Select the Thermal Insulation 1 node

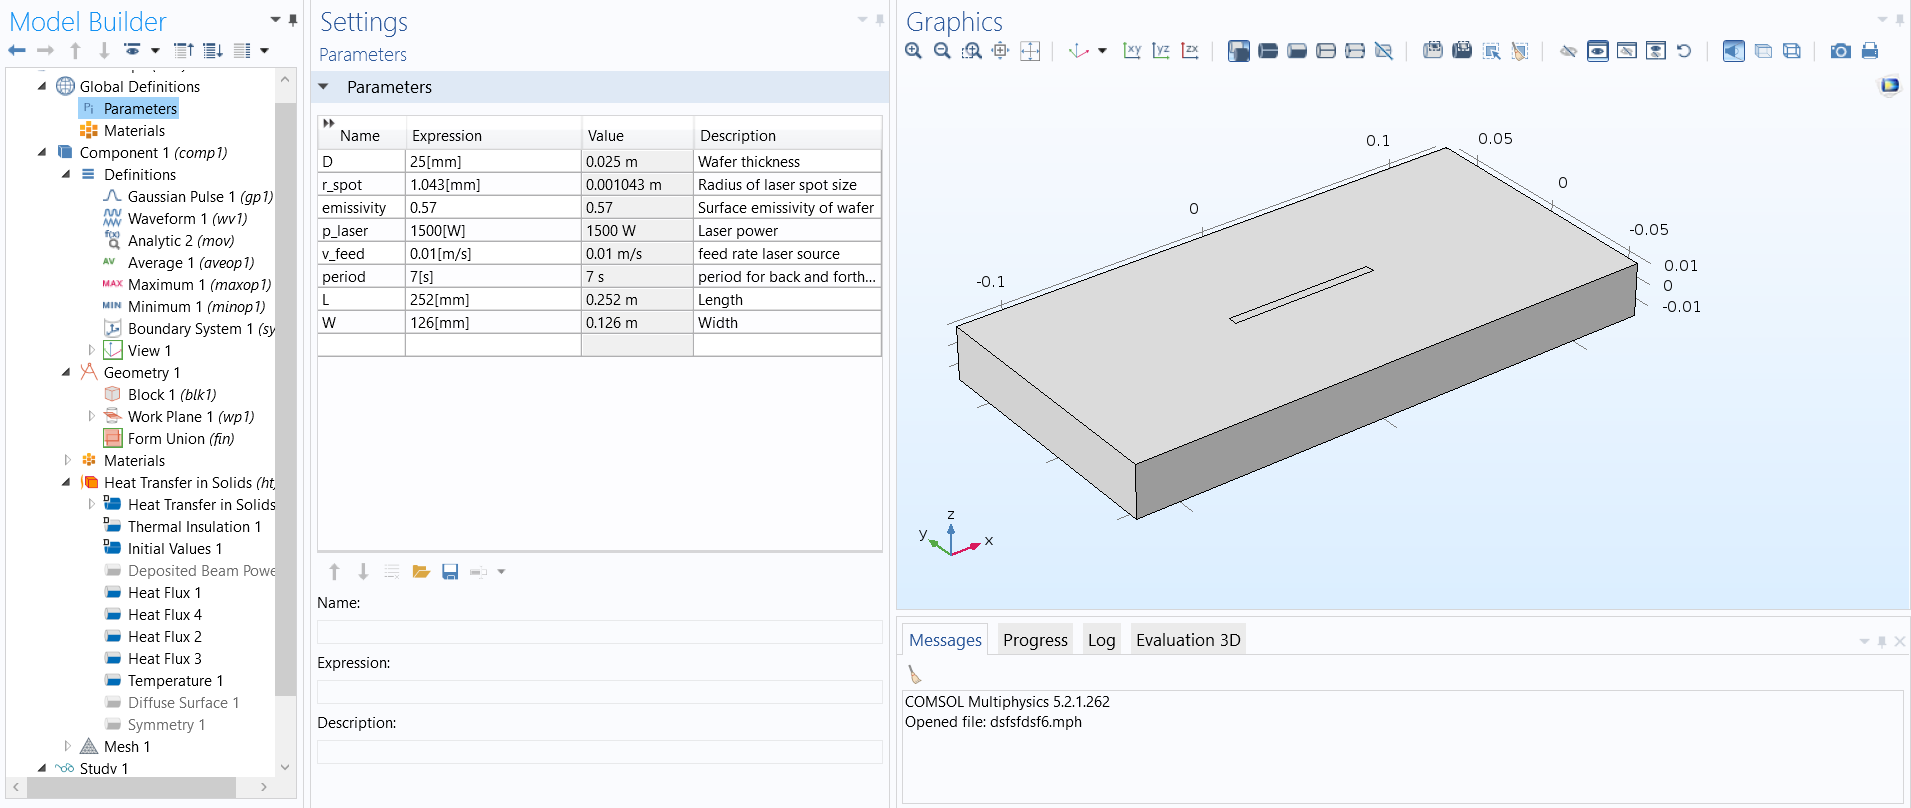(194, 527)
